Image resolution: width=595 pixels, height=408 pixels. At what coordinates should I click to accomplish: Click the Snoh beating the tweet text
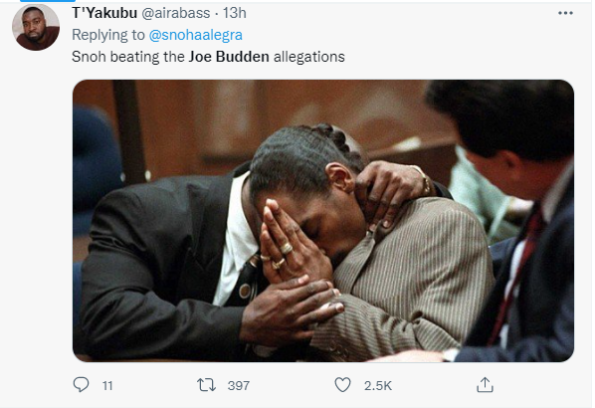pos(128,57)
